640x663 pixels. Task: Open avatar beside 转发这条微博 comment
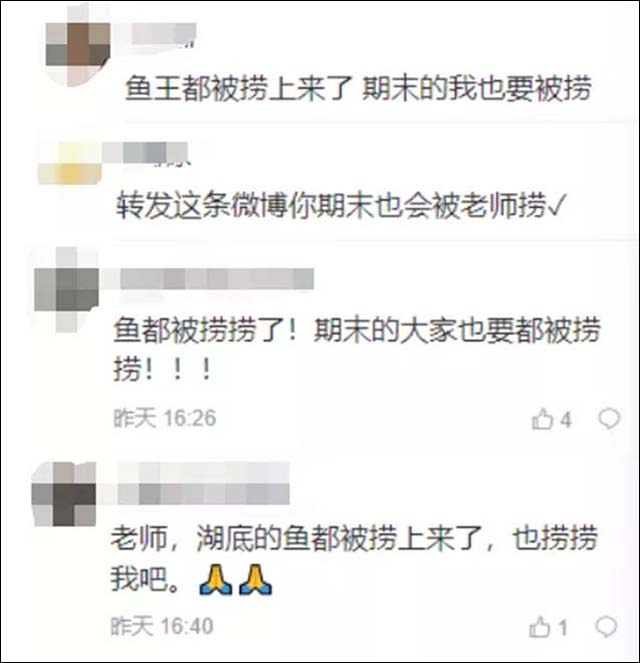pos(70,164)
